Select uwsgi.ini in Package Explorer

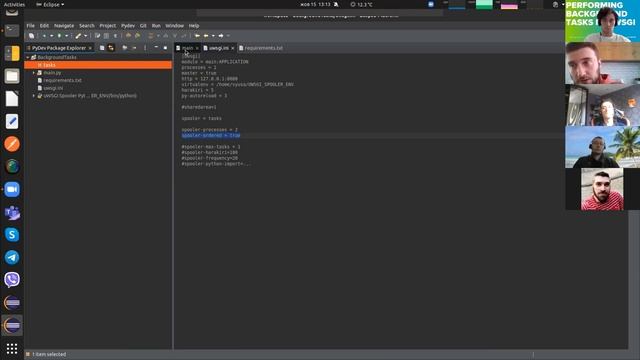coord(53,88)
